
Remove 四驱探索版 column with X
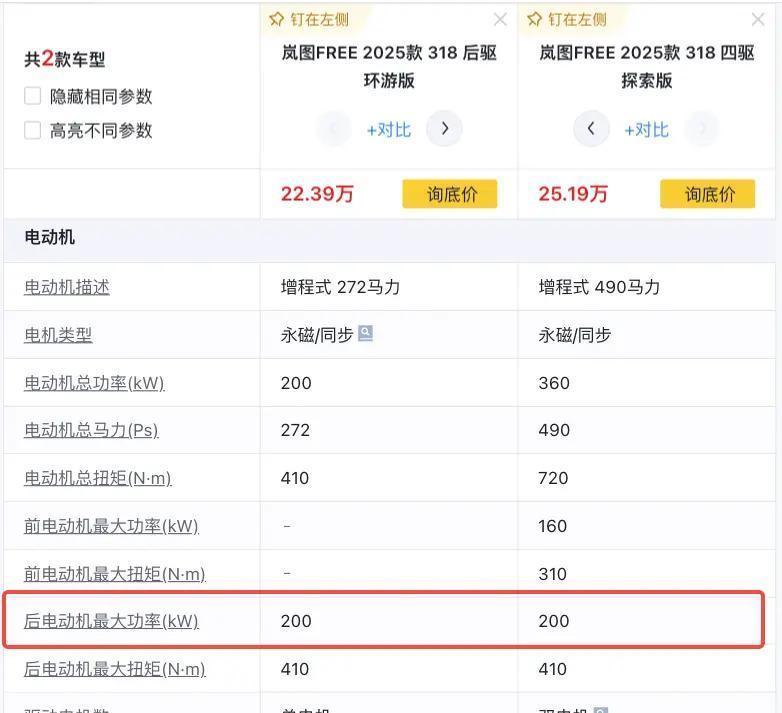point(758,19)
